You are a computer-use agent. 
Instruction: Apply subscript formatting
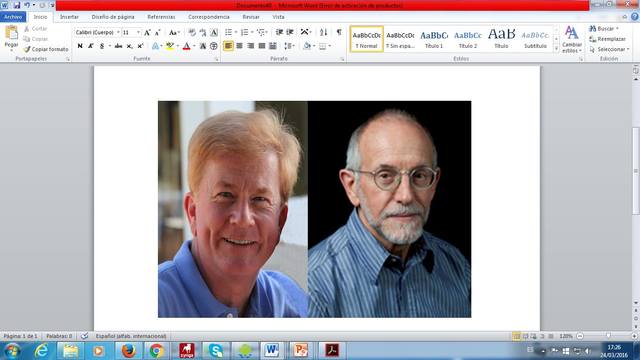coord(129,46)
